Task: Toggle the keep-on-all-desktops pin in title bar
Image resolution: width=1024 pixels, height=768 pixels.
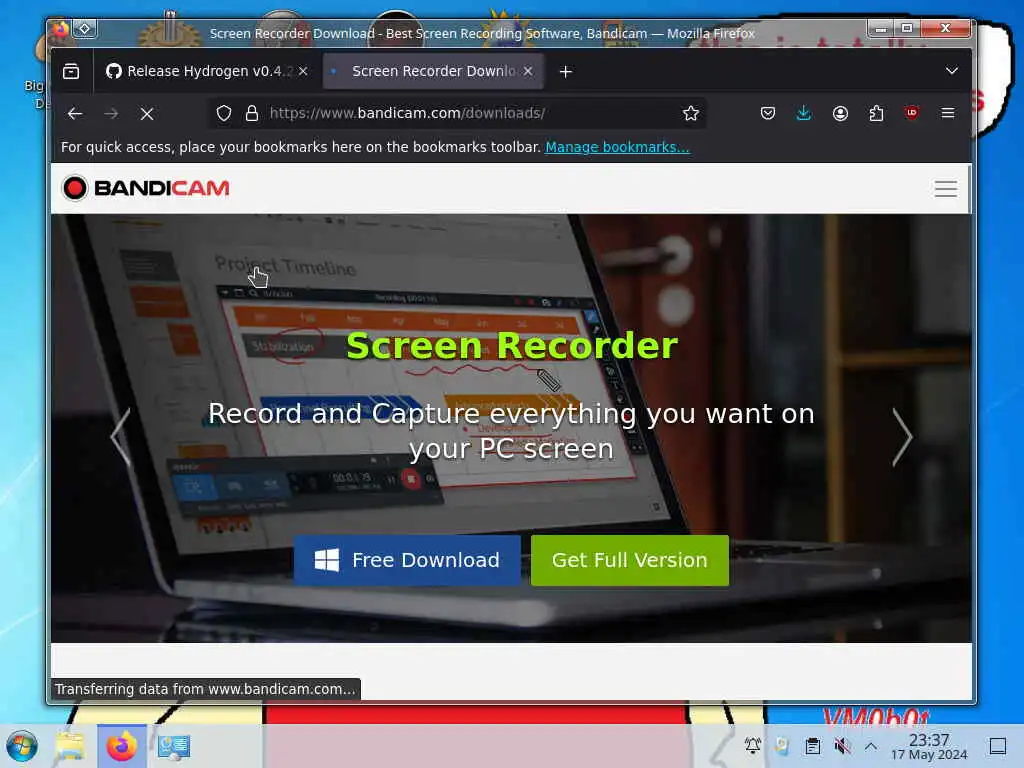Action: pyautogui.click(x=85, y=29)
